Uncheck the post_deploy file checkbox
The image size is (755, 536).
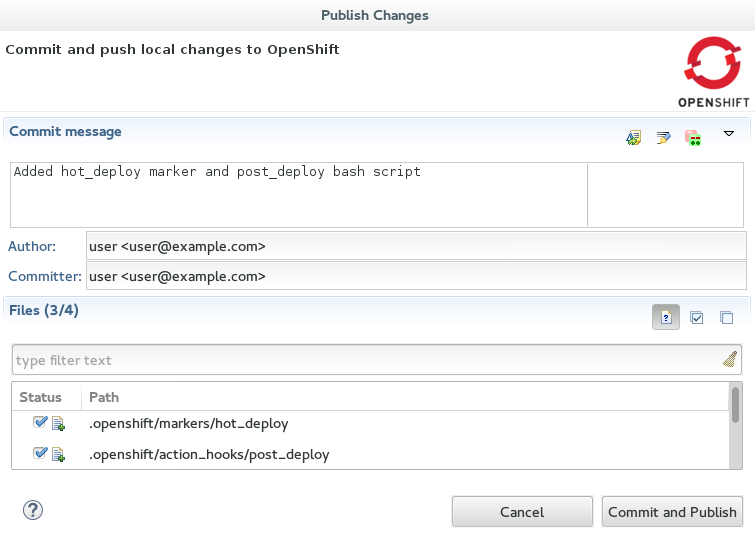coord(40,453)
